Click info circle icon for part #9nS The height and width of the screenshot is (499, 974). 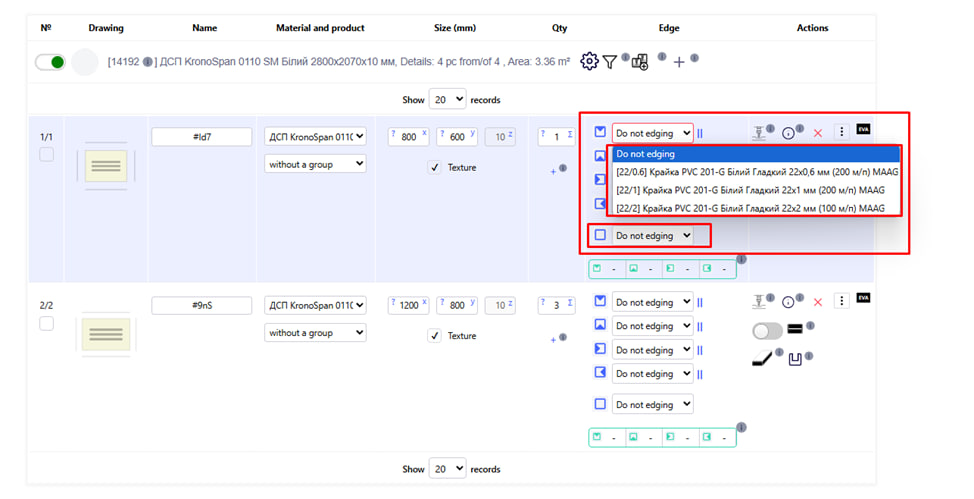click(x=788, y=302)
